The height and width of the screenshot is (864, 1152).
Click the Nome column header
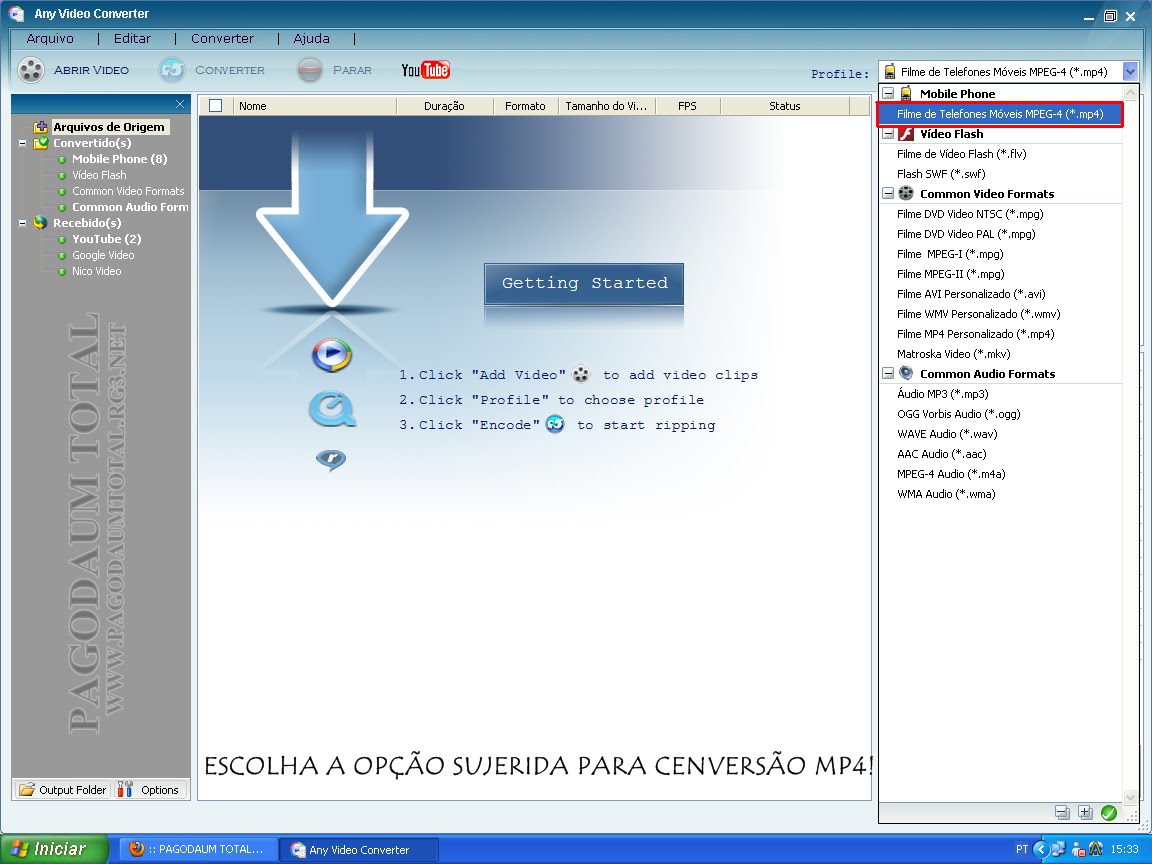click(x=314, y=106)
